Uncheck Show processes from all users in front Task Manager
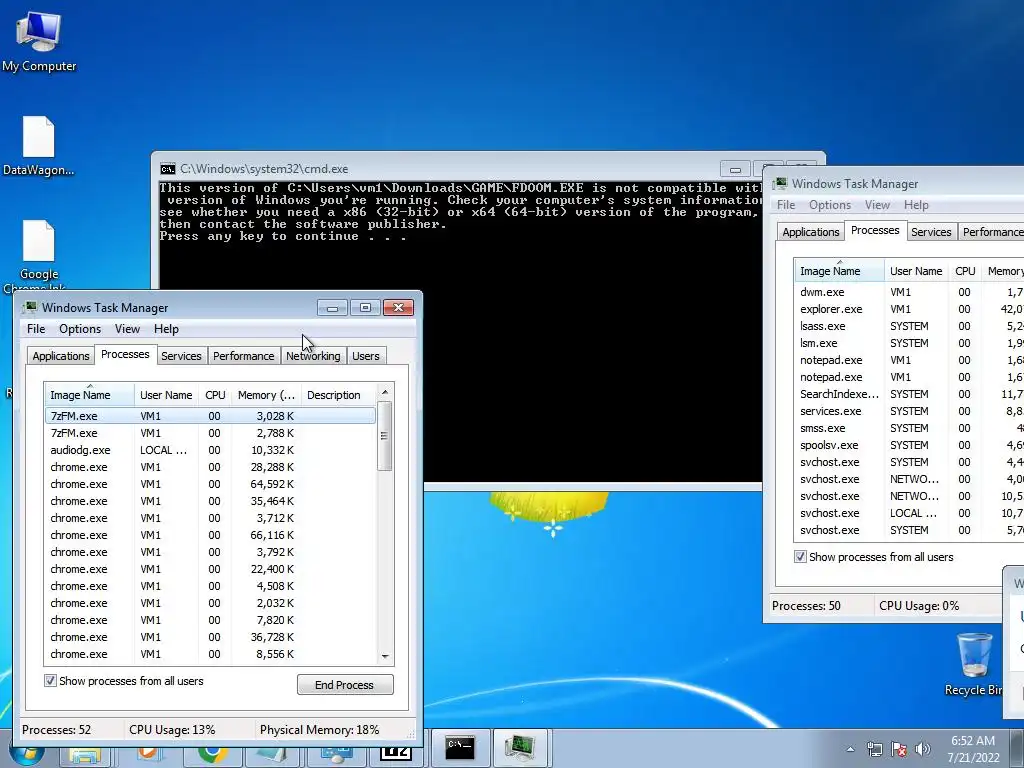Viewport: 1024px width, 768px height. 50,680
